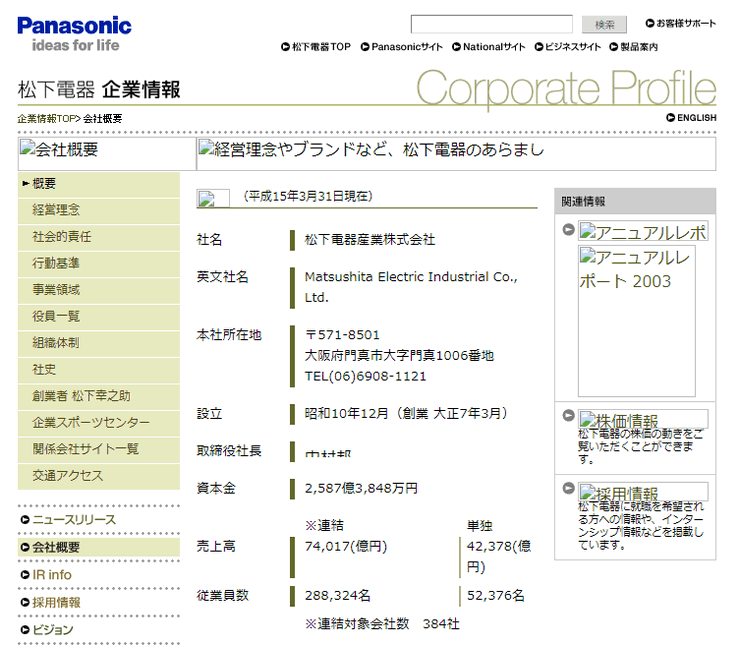Click arrow bullet beside アニュアルレポート
This screenshot has width=740, height=645.
(x=569, y=230)
